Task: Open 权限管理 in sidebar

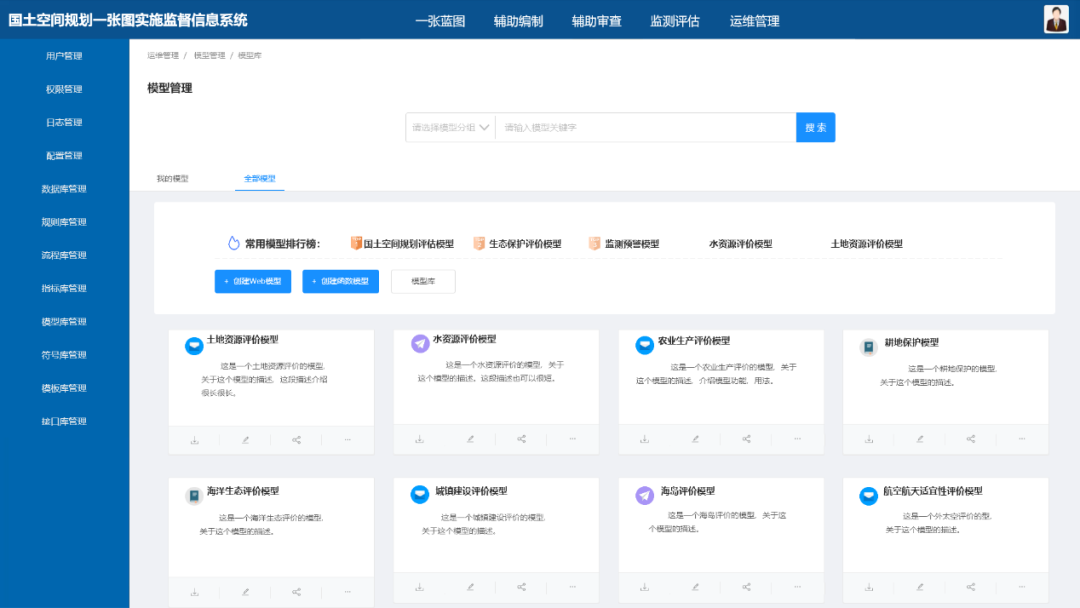Action: point(64,89)
